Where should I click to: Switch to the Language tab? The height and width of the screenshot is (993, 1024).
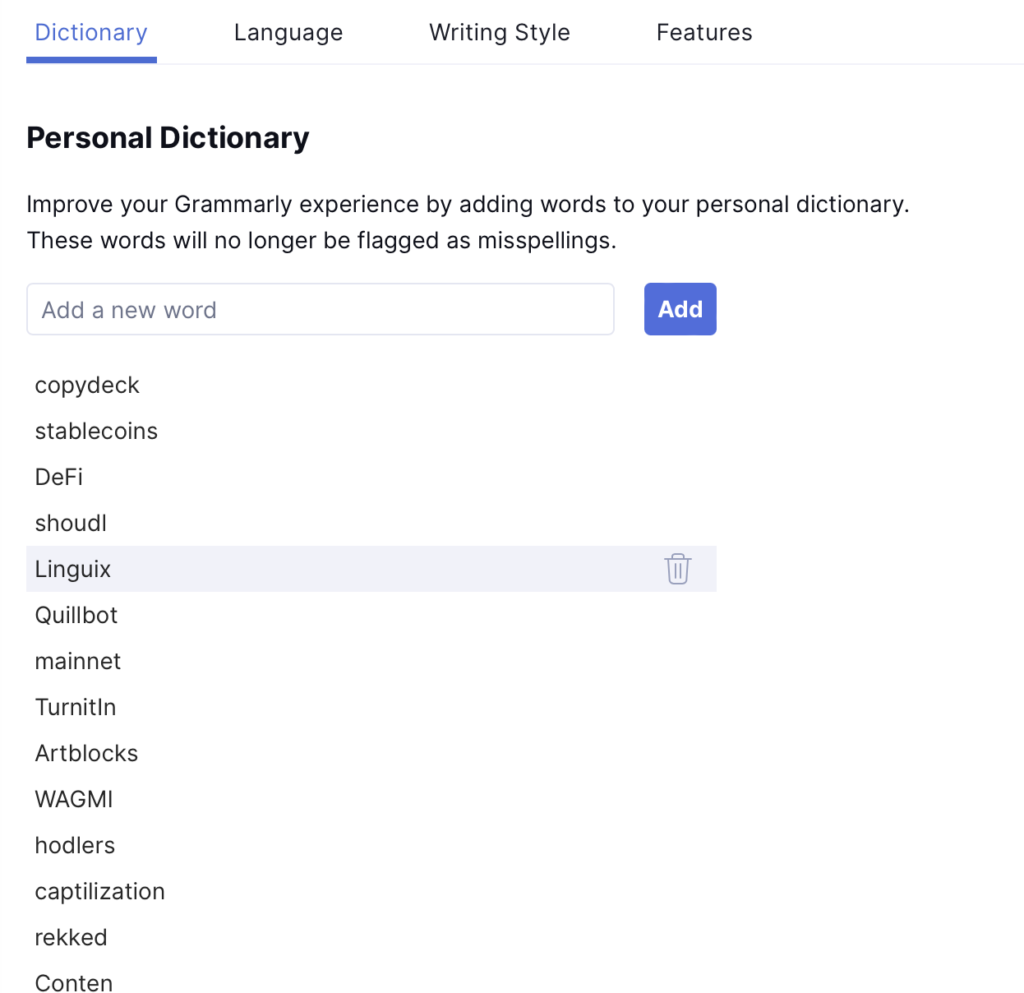[x=288, y=32]
